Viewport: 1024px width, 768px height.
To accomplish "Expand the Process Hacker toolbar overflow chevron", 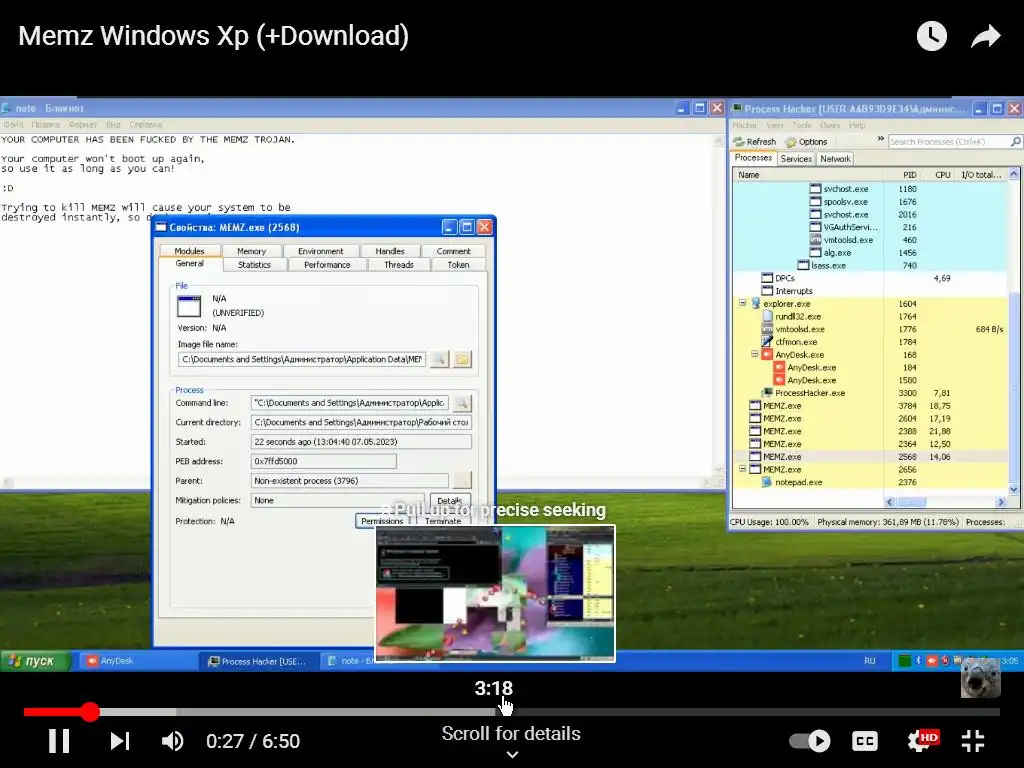I will [x=880, y=138].
